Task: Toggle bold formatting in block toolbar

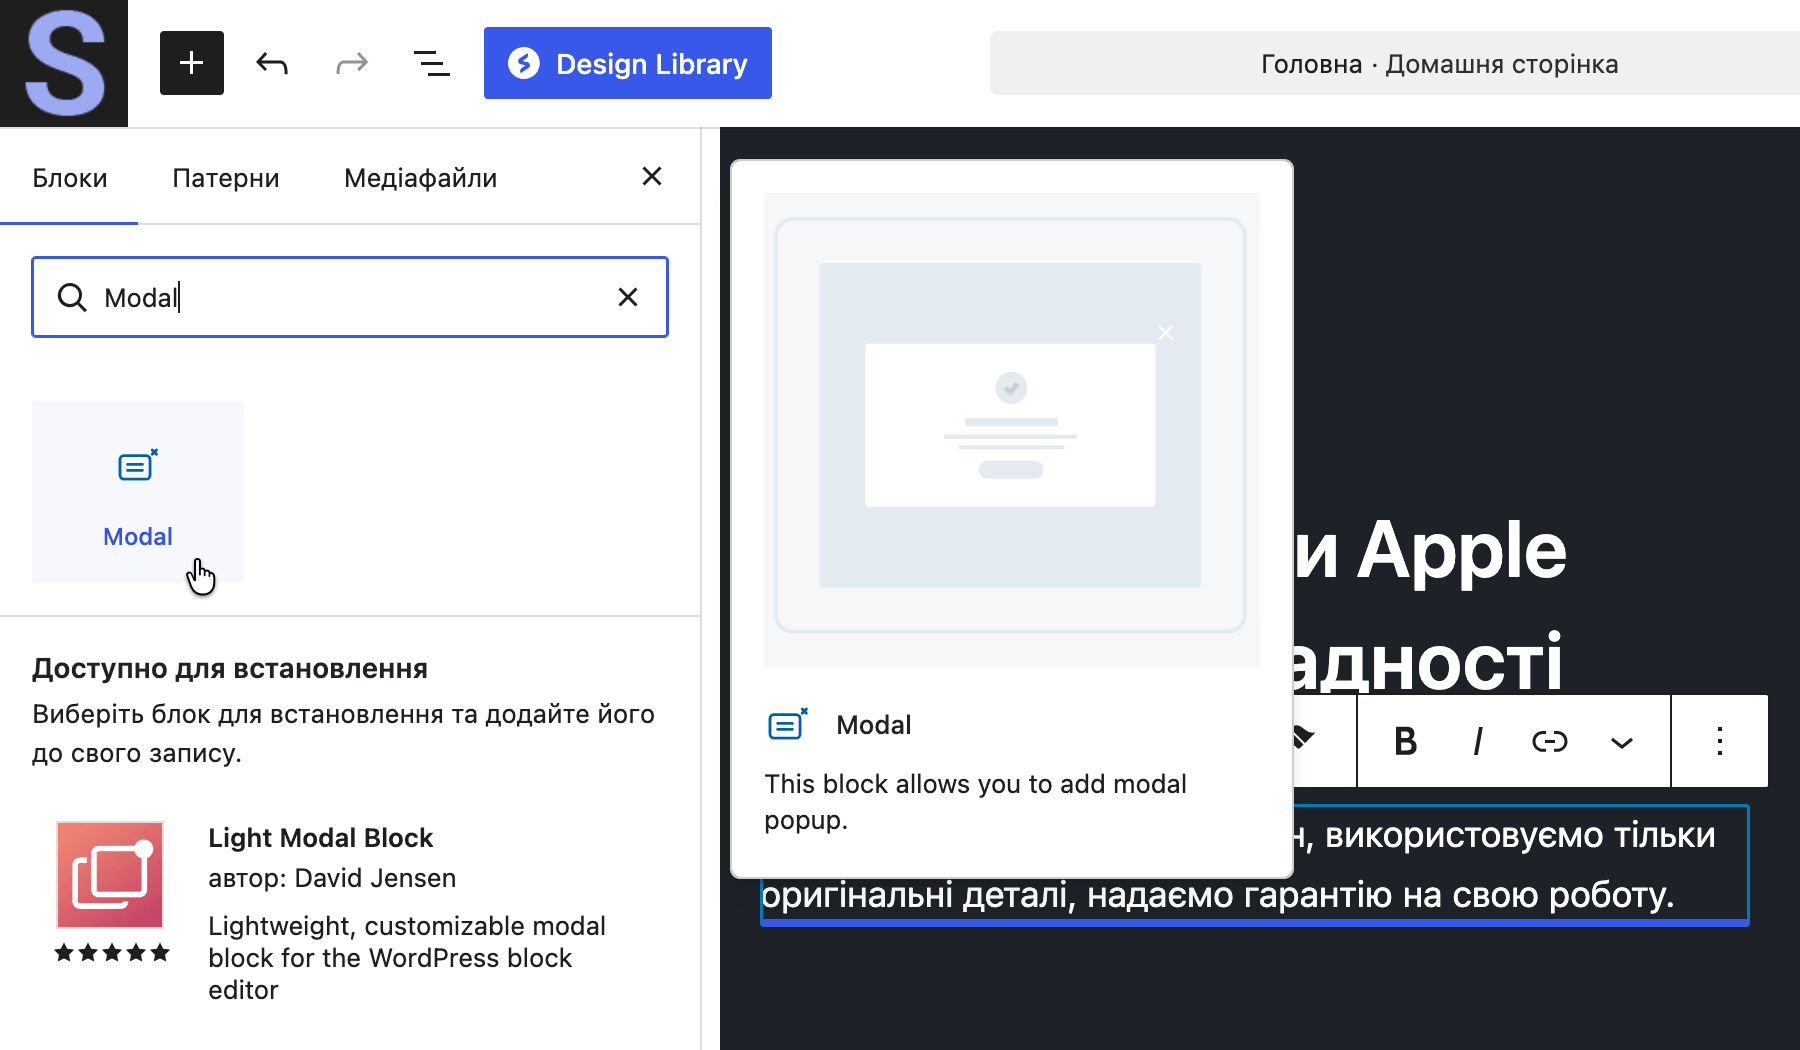Action: click(1406, 741)
